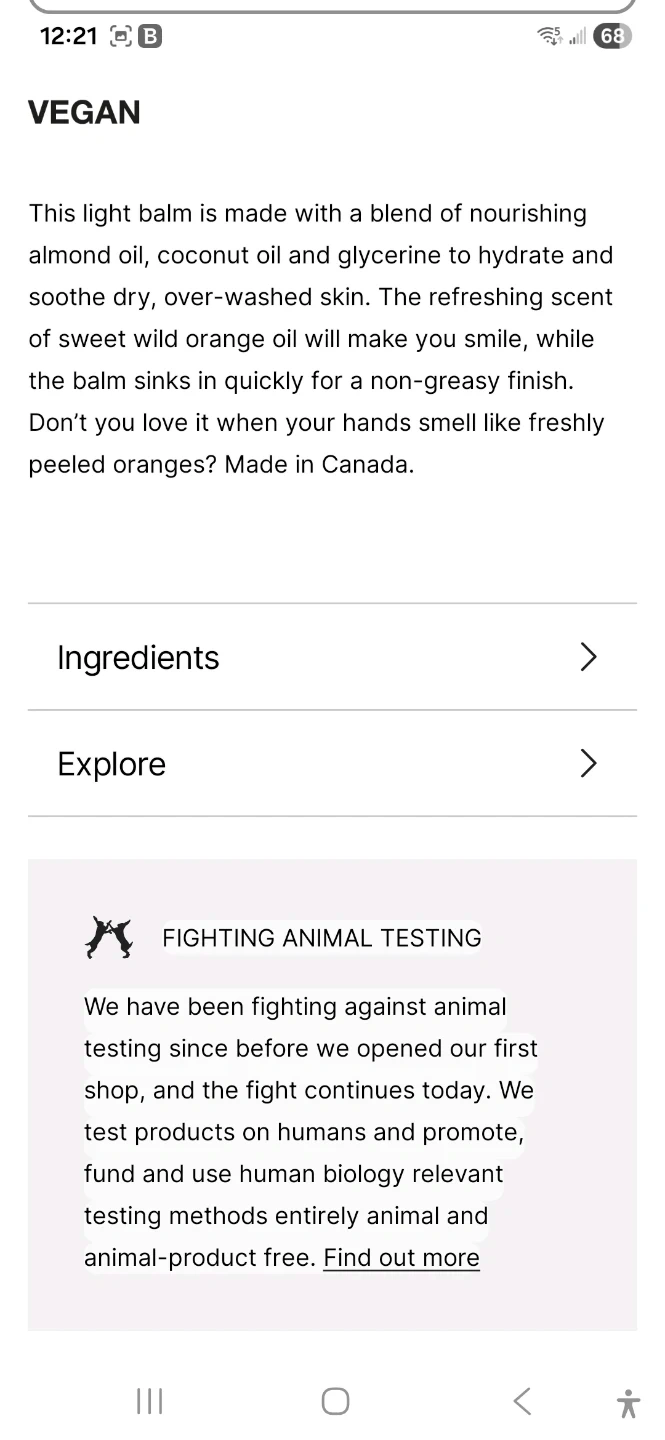The width and height of the screenshot is (665, 1440).
Task: Tap the VEGAN heading
Action: (x=84, y=113)
